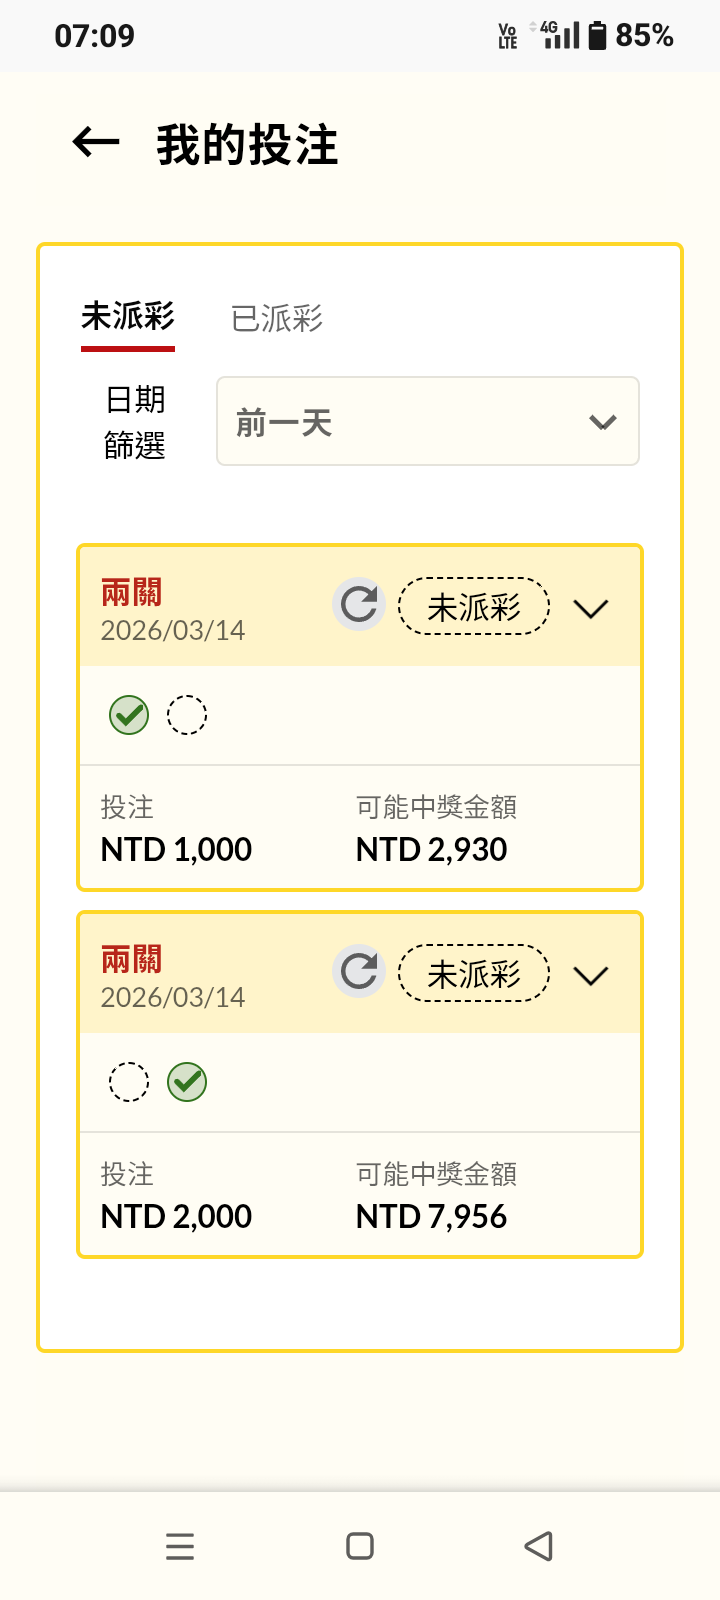The height and width of the screenshot is (1600, 720).
Task: Switch to the 未派彩 tab
Action: pos(128,317)
